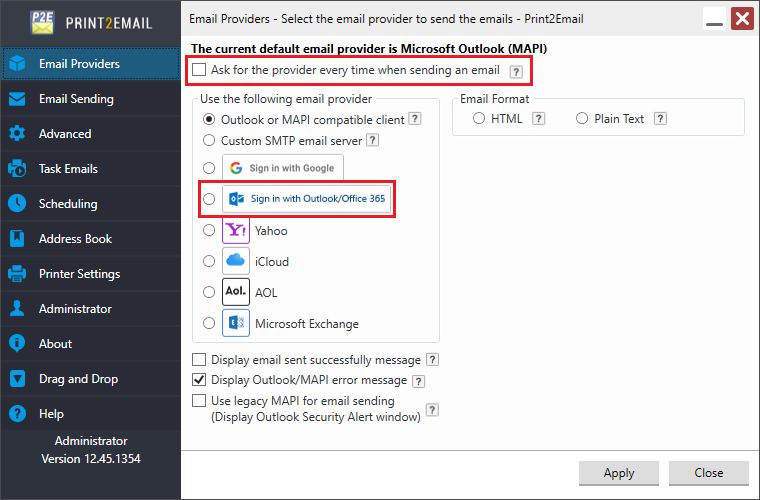This screenshot has height=500, width=760.
Task: Click help icon beside Plain Text option
Action: tap(660, 119)
